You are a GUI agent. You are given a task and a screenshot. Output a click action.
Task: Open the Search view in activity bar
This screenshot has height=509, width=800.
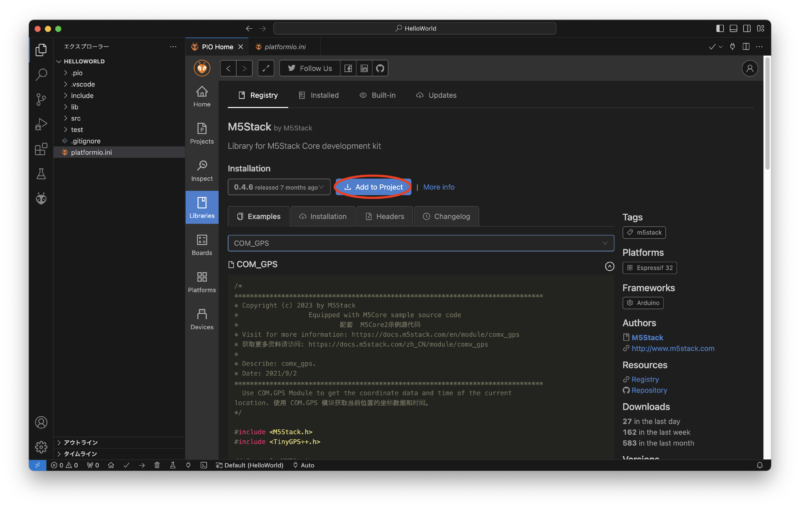41,74
